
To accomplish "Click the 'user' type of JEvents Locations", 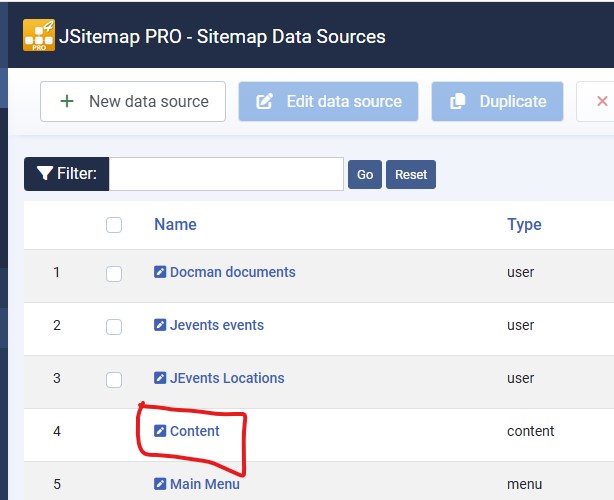I will (x=520, y=378).
